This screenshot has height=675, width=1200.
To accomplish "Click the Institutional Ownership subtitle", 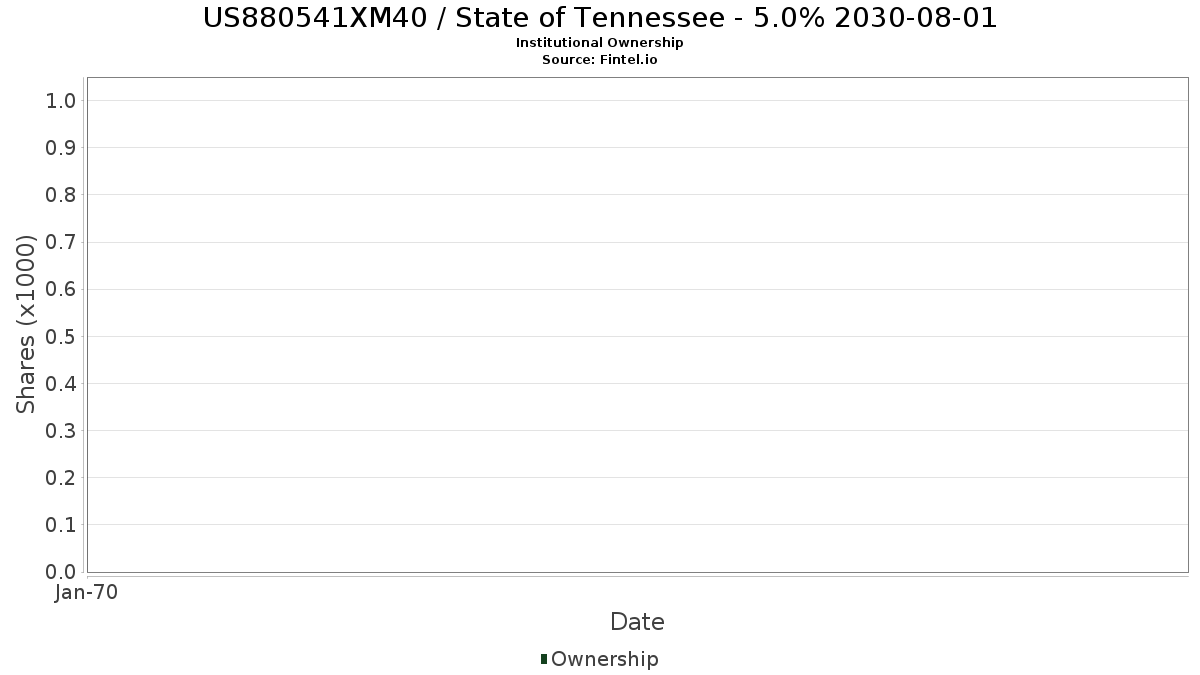I will pyautogui.click(x=600, y=43).
